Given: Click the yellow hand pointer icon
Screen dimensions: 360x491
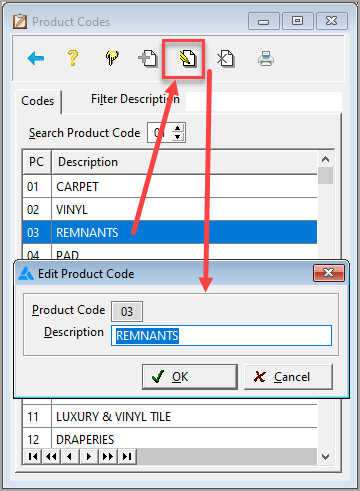Looking at the screenshot, I should coord(112,58).
